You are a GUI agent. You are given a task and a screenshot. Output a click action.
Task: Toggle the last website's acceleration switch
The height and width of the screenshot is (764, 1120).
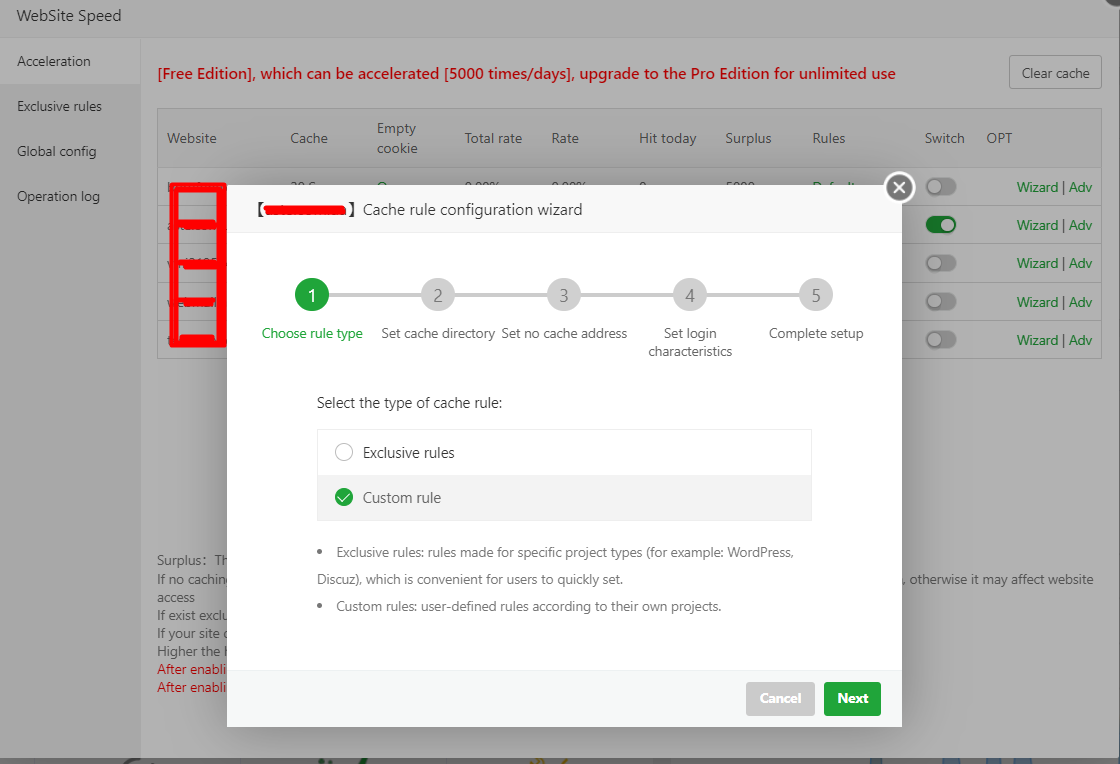[940, 340]
